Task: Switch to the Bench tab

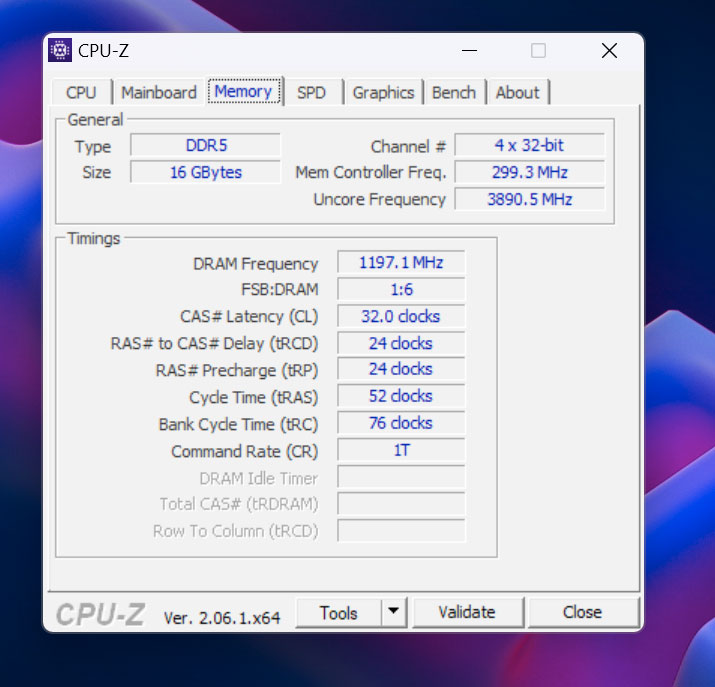Action: click(454, 93)
